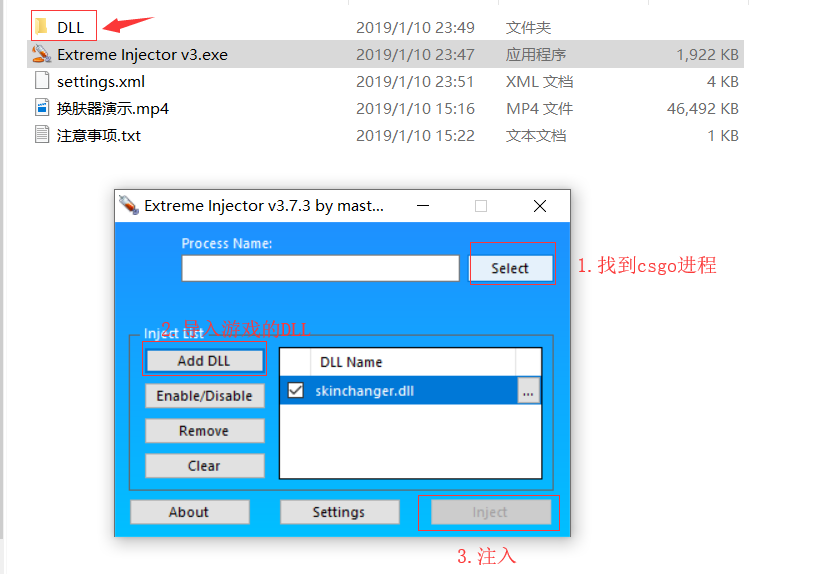Click the 换肤器演示.mp4 video file icon
The height and width of the screenshot is (574, 829).
click(42, 108)
